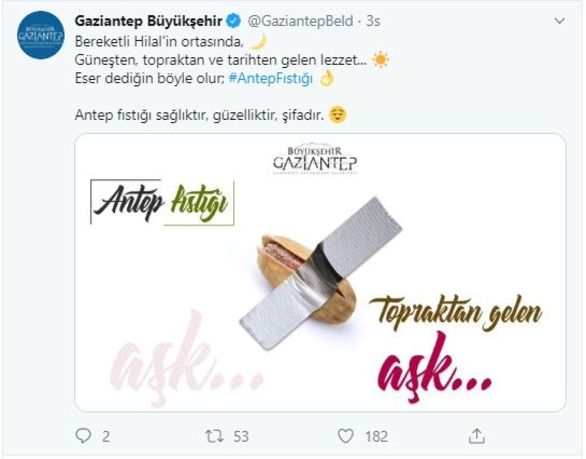Open the pistachio image attachment

(x=320, y=272)
